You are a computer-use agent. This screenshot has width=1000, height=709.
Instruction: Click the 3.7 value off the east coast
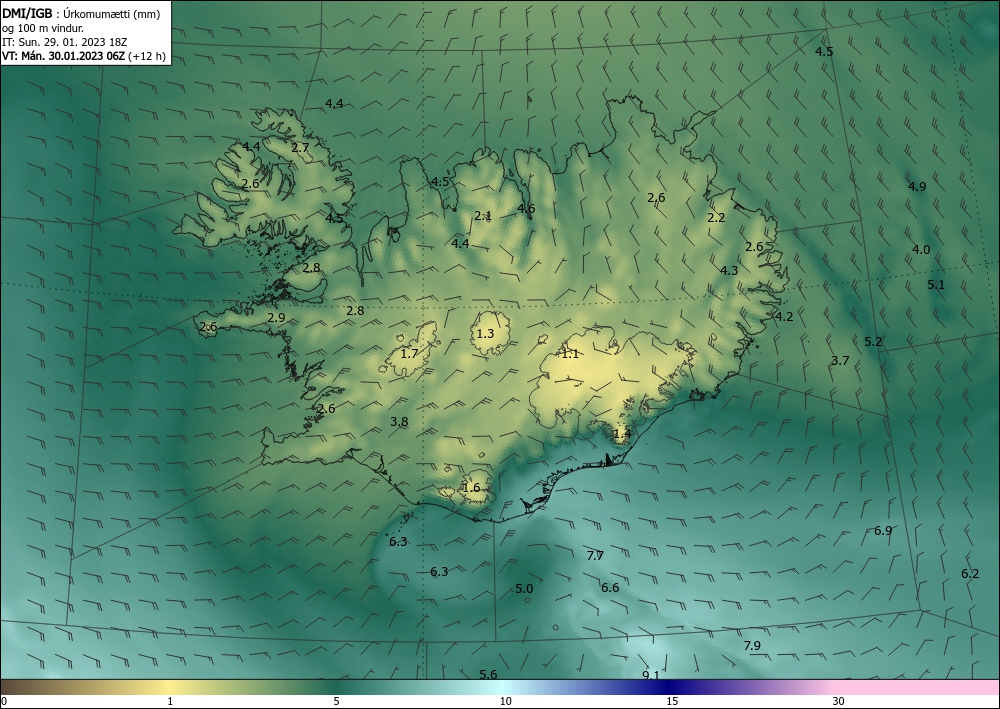[x=841, y=361]
